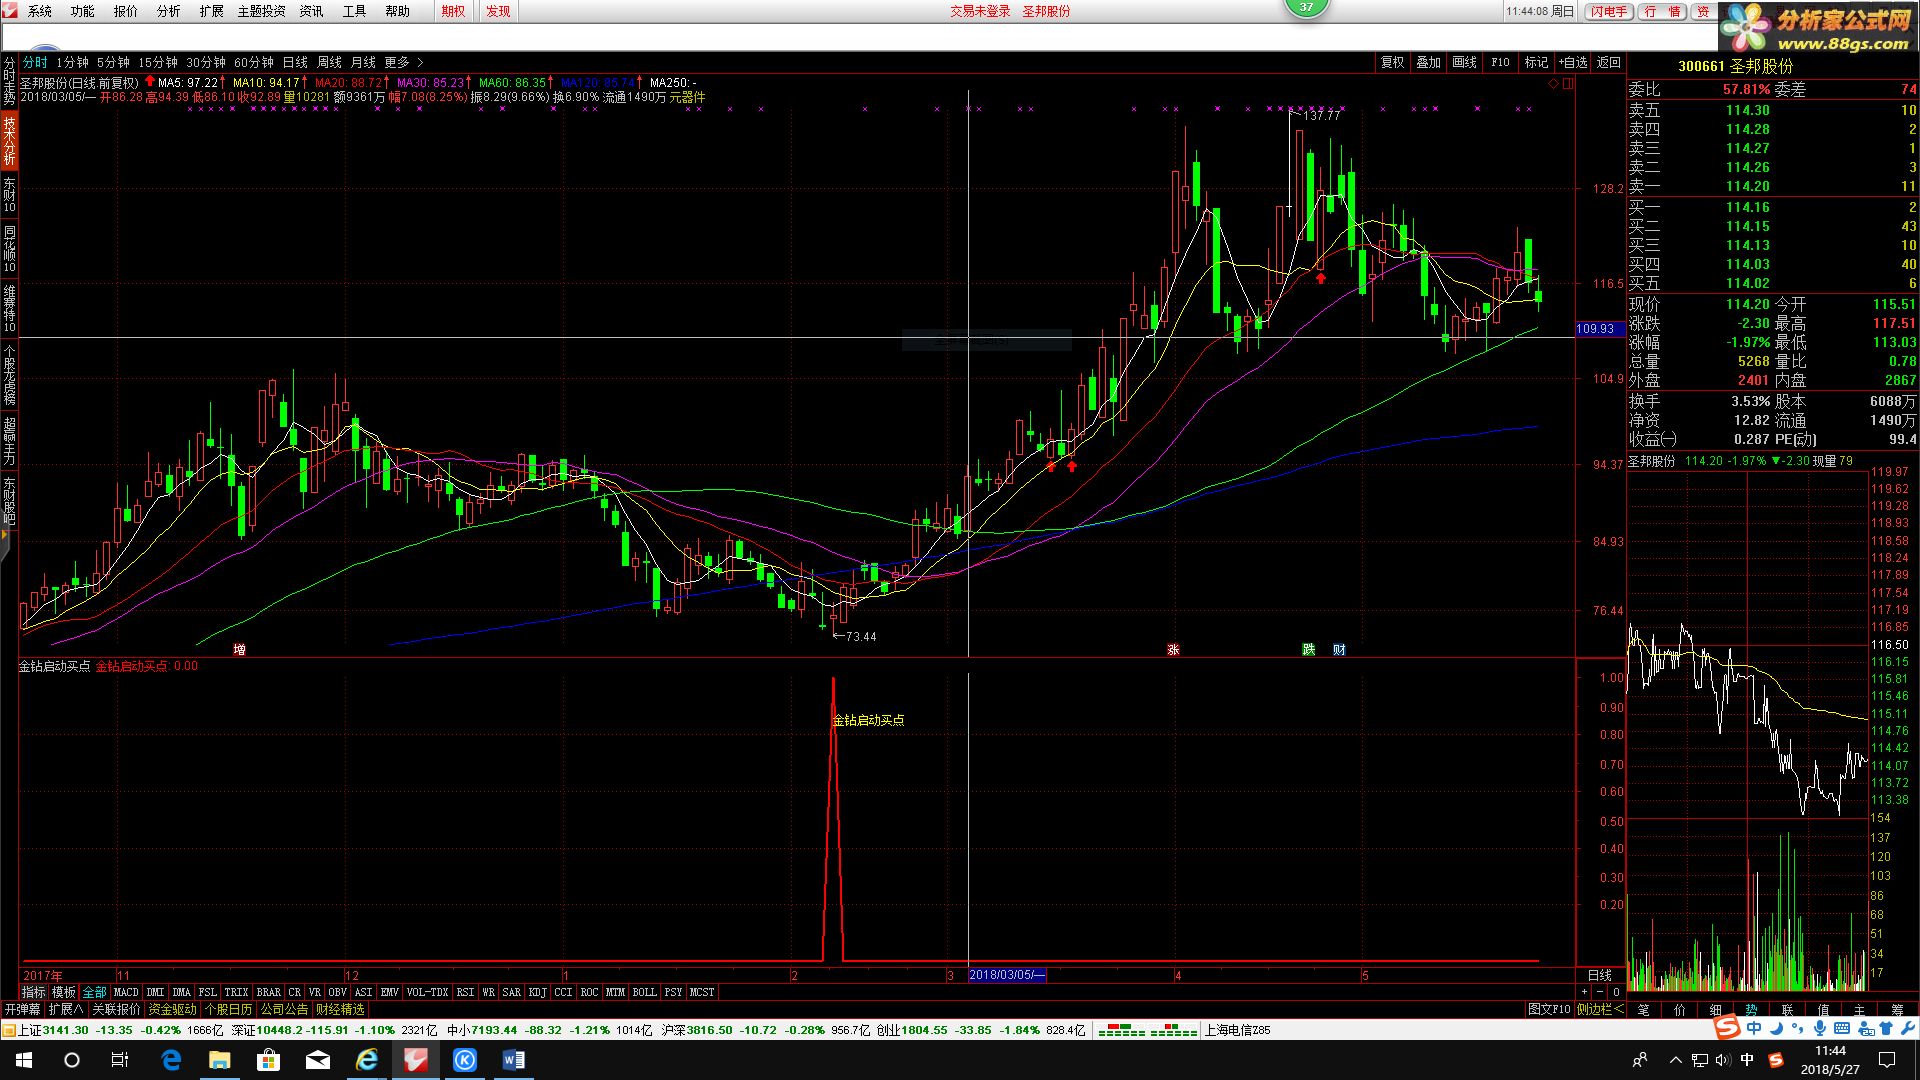The width and height of the screenshot is (1920, 1080).
Task: Open the 资金驱动 tab
Action: tap(172, 1009)
